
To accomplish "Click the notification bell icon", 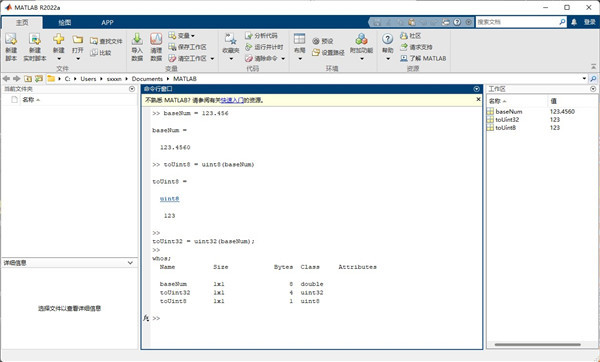I will pyautogui.click(x=574, y=22).
